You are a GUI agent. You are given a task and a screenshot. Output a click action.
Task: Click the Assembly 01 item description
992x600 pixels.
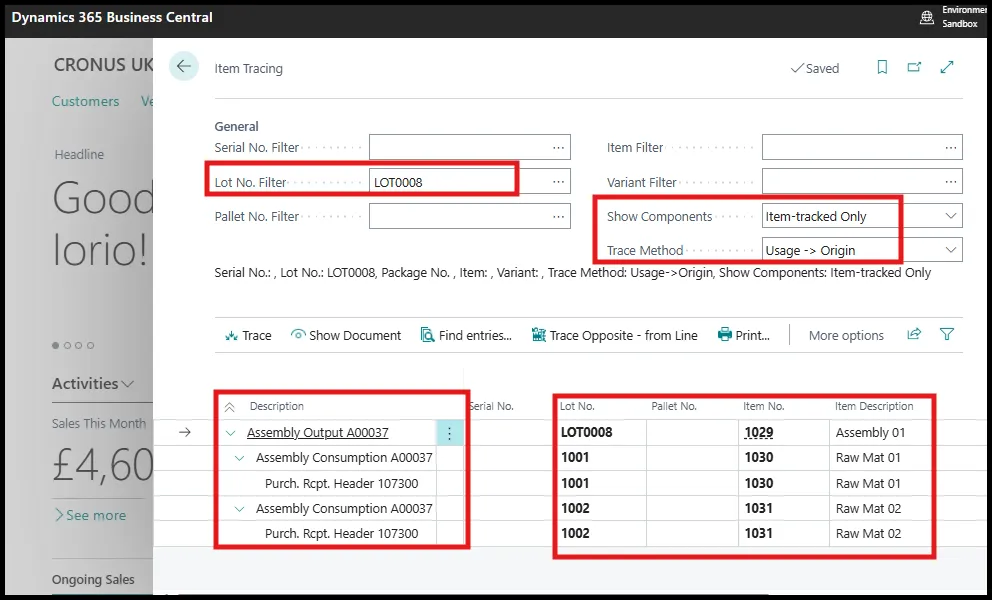pos(870,432)
